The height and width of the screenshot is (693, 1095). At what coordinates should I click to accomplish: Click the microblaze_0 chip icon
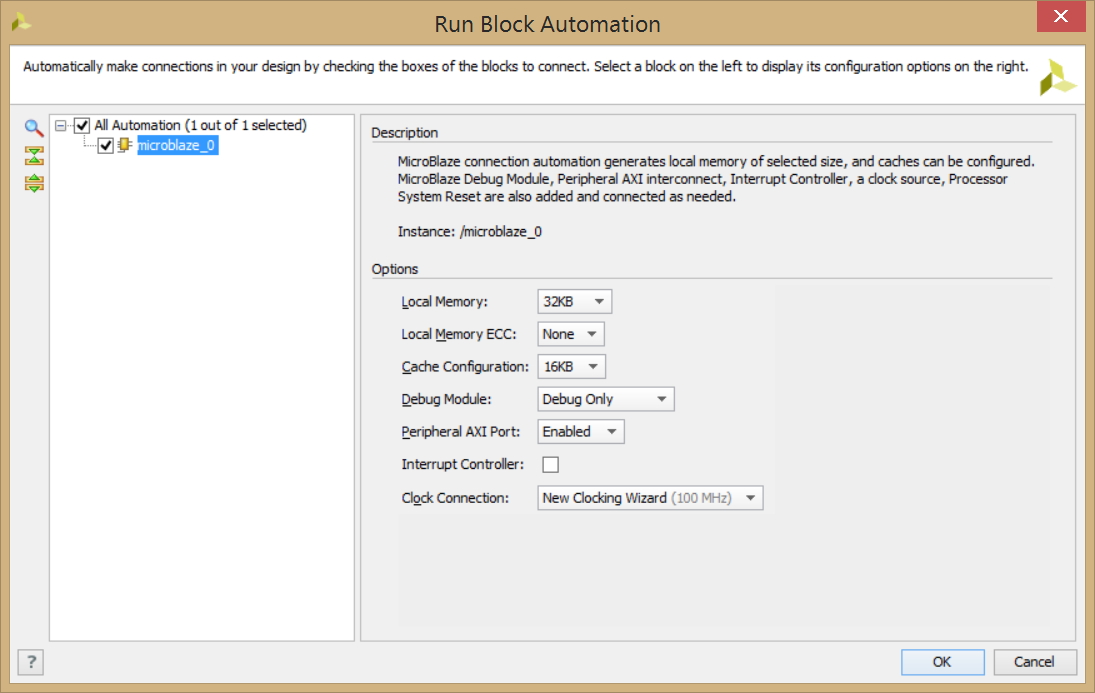(125, 145)
